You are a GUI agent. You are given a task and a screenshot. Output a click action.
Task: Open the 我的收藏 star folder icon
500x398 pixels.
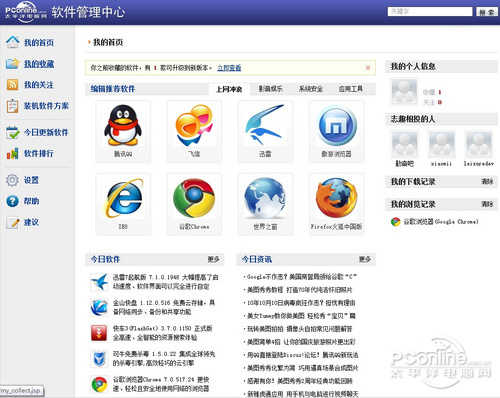pos(13,63)
